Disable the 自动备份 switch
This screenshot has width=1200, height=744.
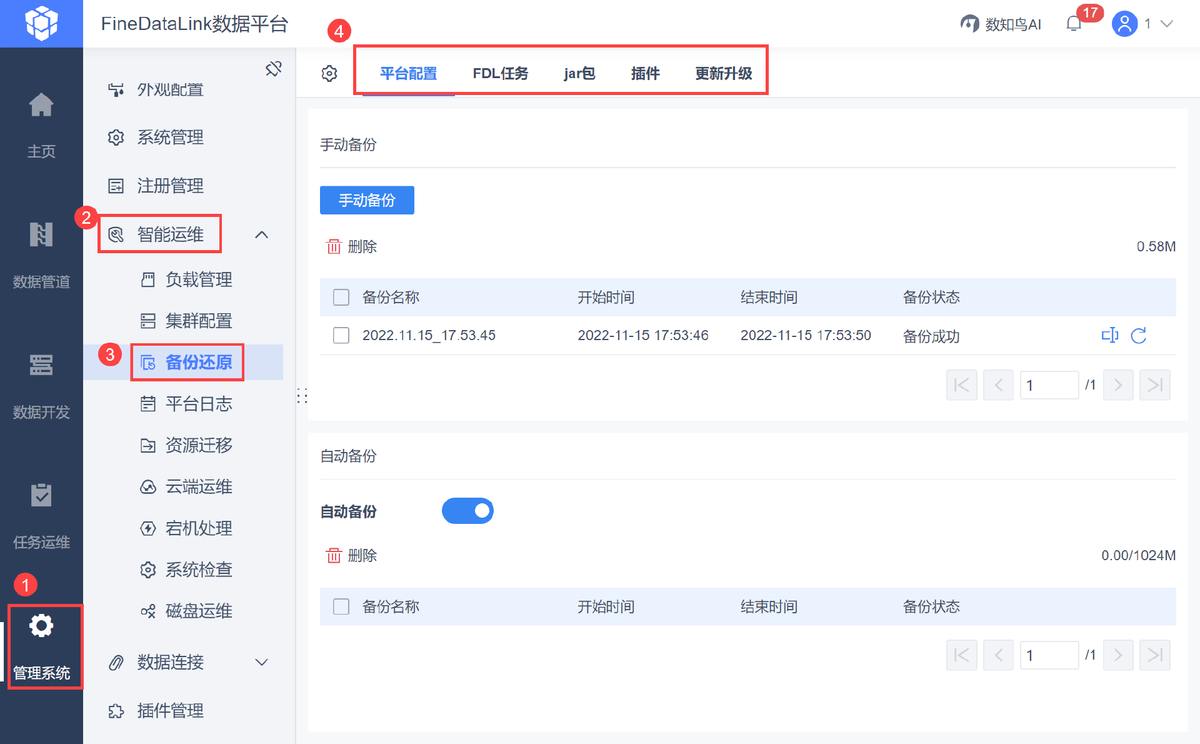(x=467, y=510)
